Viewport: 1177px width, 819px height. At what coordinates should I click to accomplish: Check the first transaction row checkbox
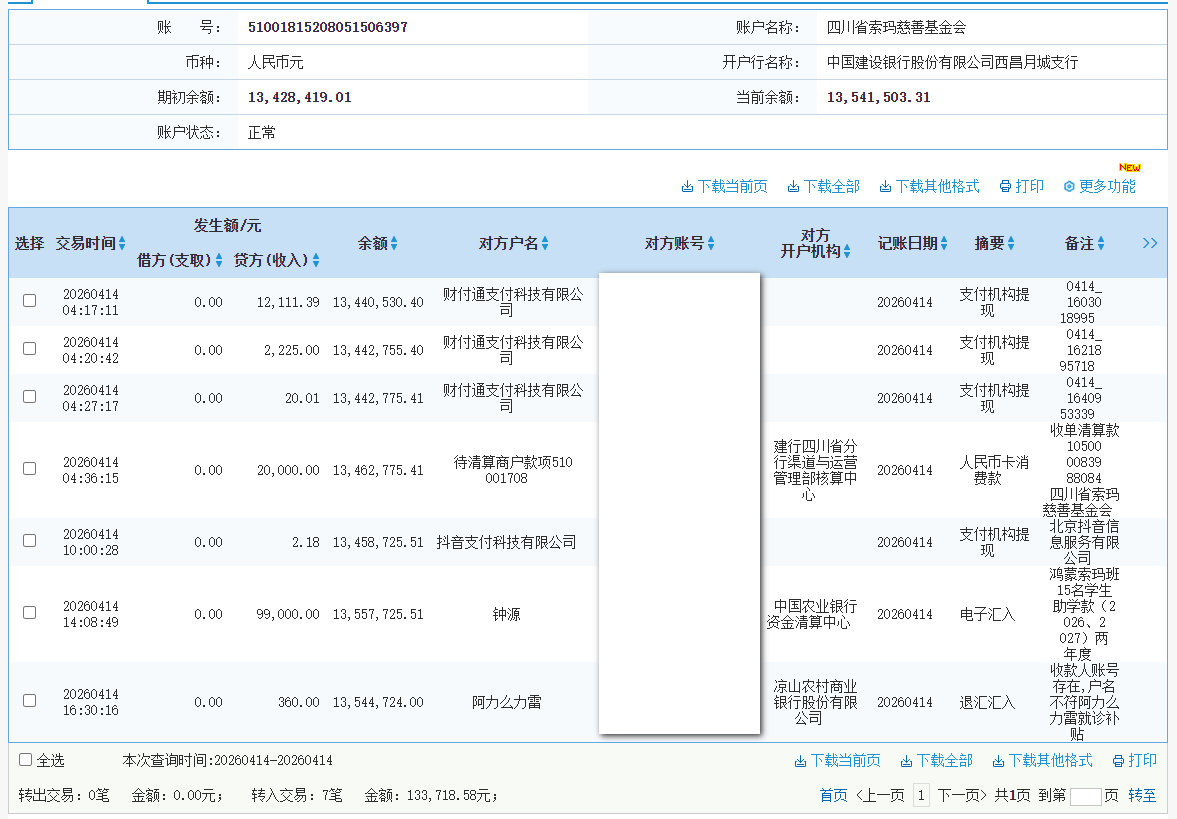click(29, 299)
